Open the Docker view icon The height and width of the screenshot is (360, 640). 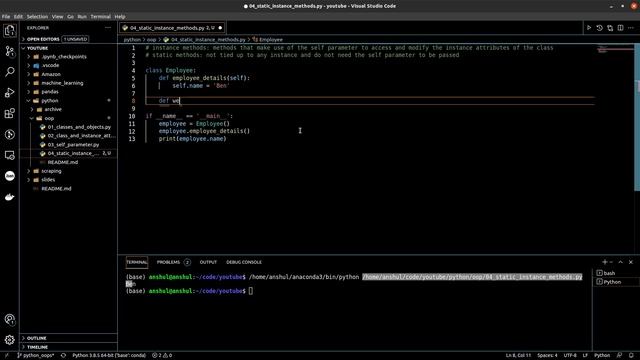tap(10, 197)
